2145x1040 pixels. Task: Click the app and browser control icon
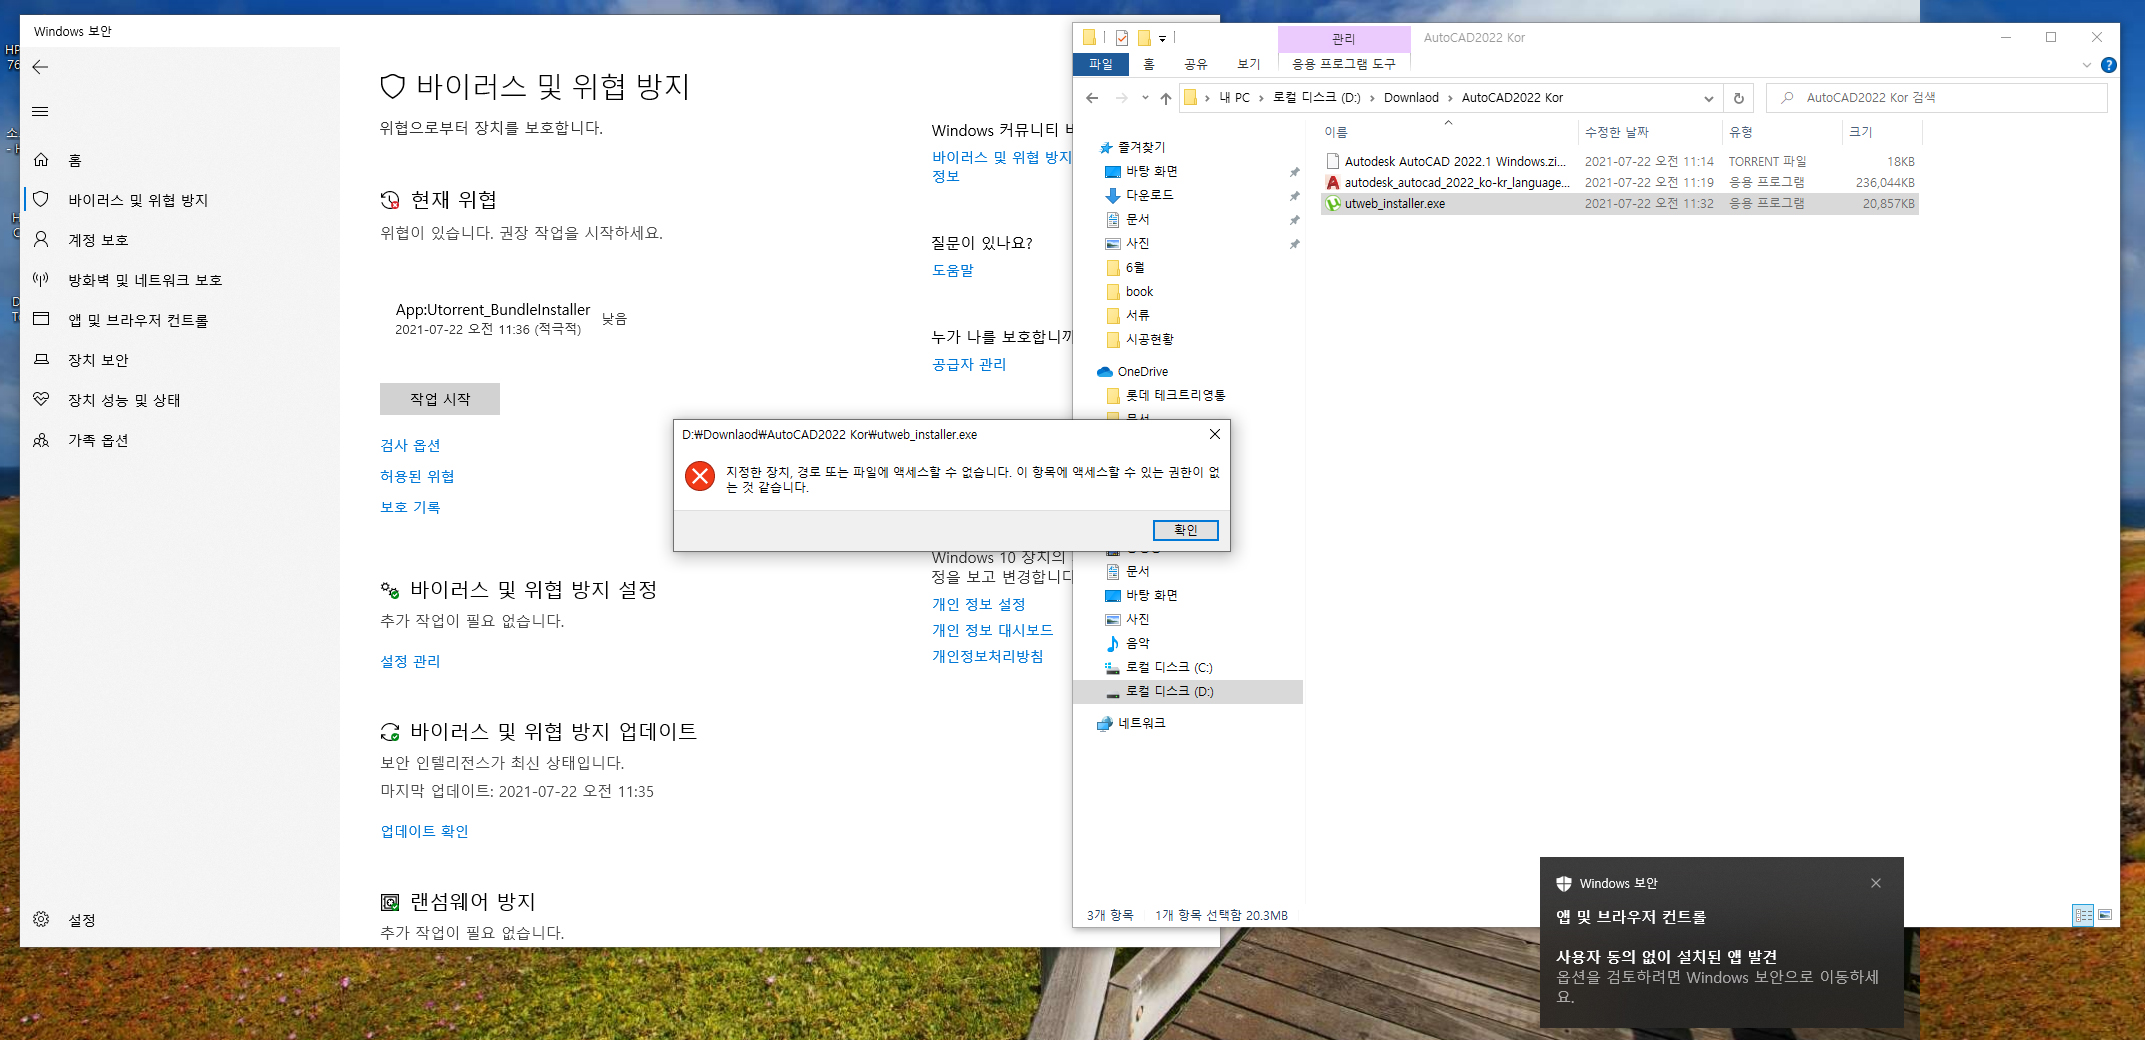point(41,319)
